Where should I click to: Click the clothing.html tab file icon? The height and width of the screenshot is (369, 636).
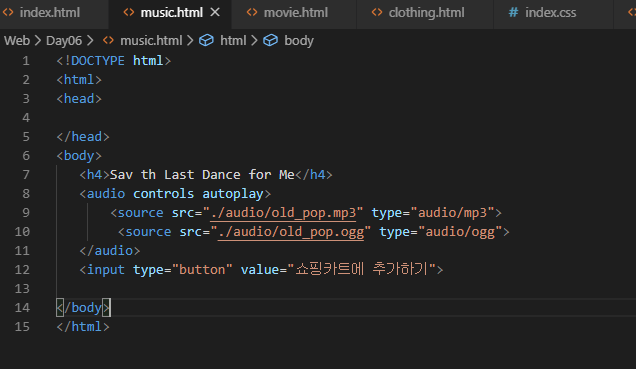point(377,12)
